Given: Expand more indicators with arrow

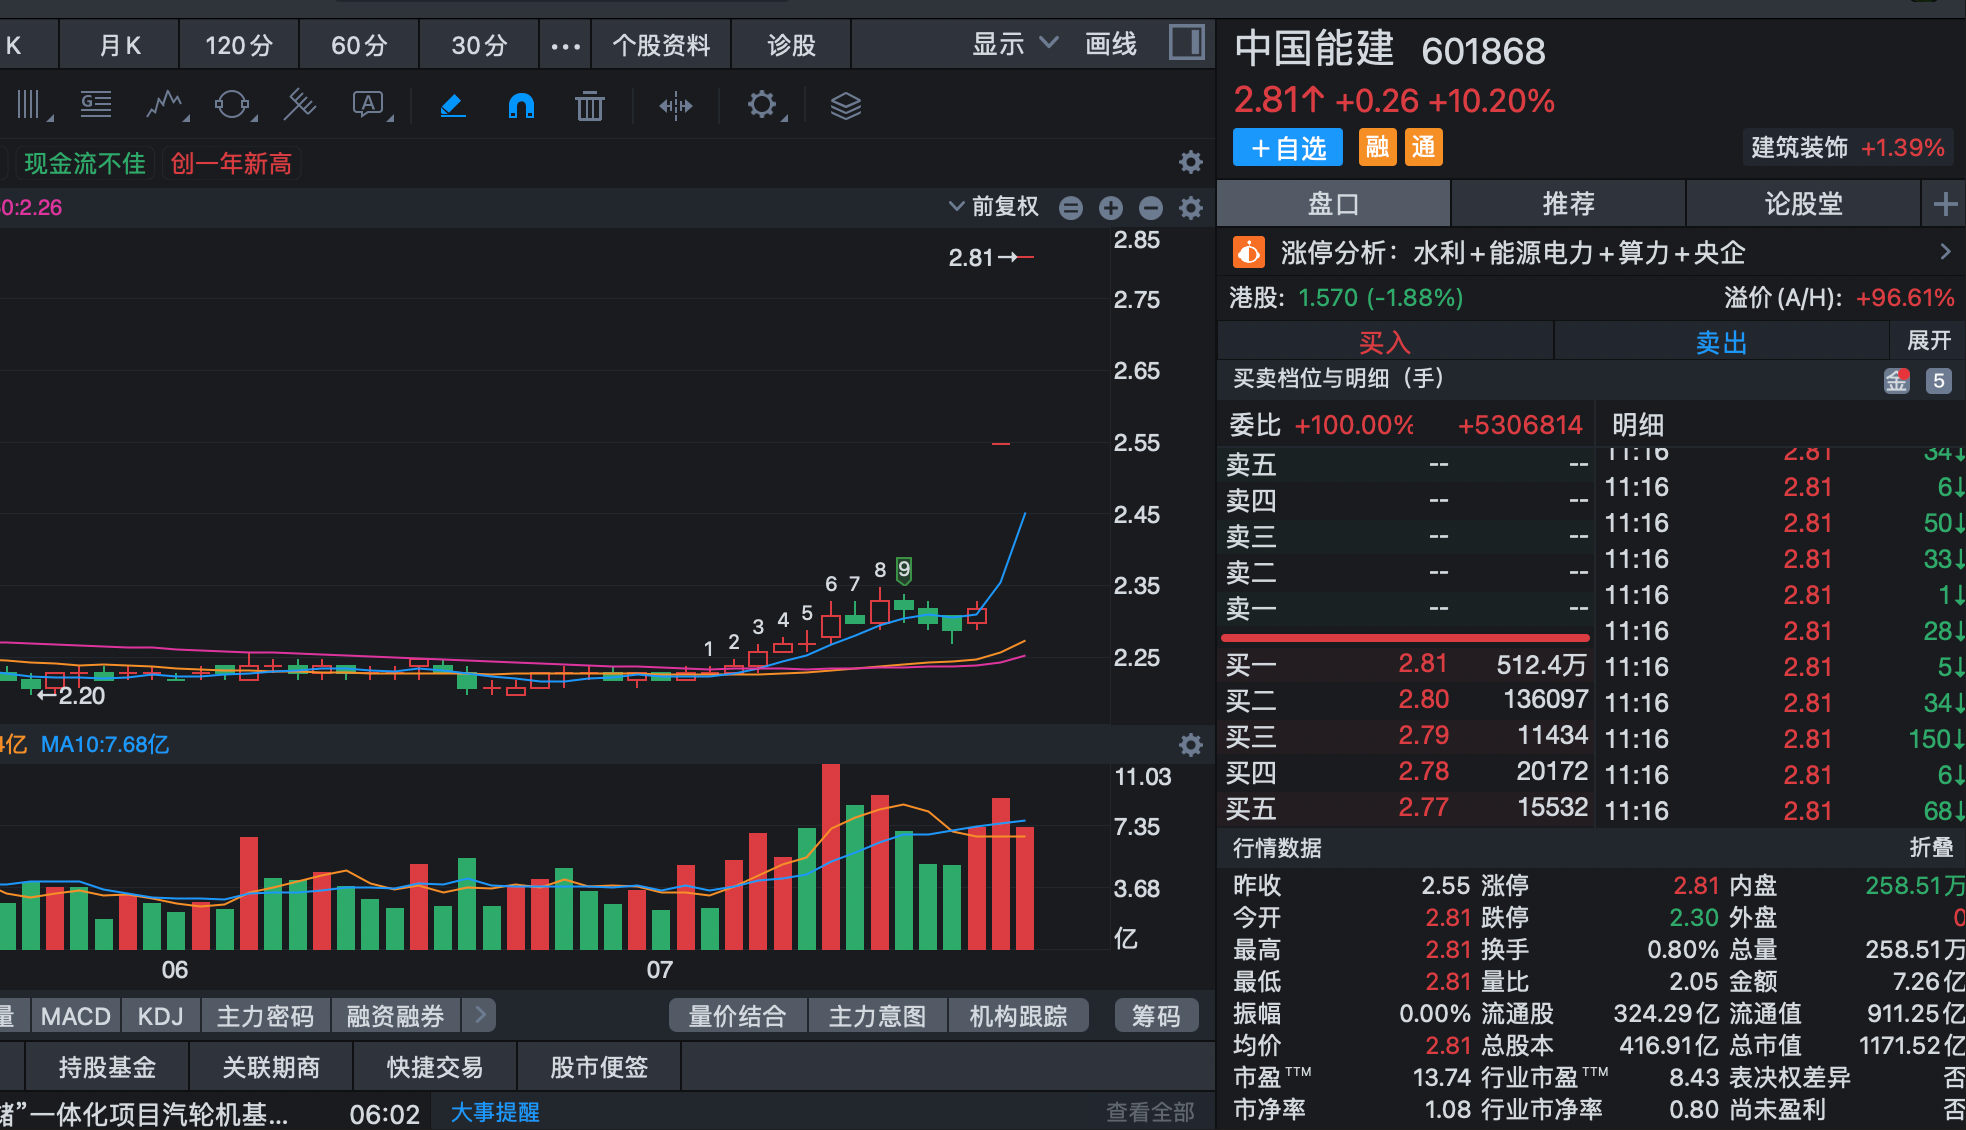Looking at the screenshot, I should [480, 1015].
